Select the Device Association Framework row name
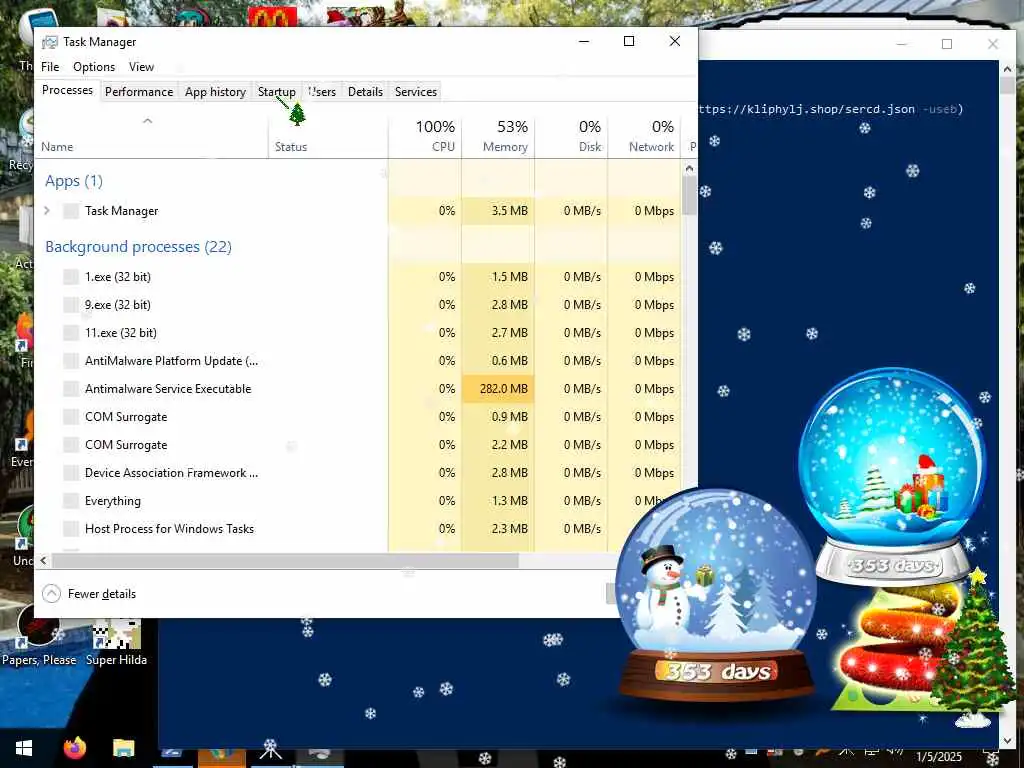1024x768 pixels. pos(171,473)
